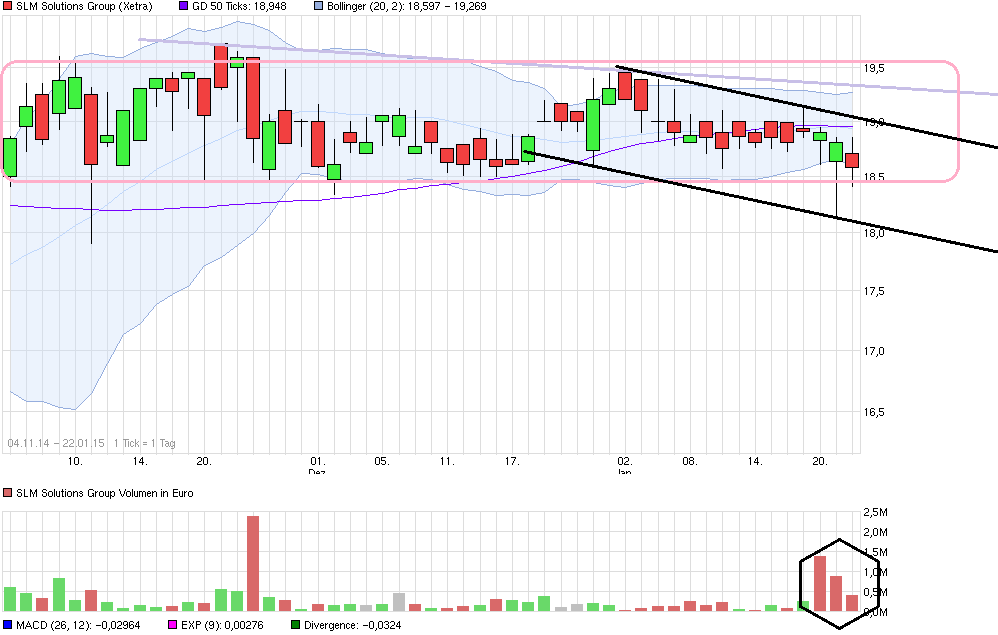Click the 16,5 price axis label
Image resolution: width=998 pixels, height=635 pixels.
[874, 412]
